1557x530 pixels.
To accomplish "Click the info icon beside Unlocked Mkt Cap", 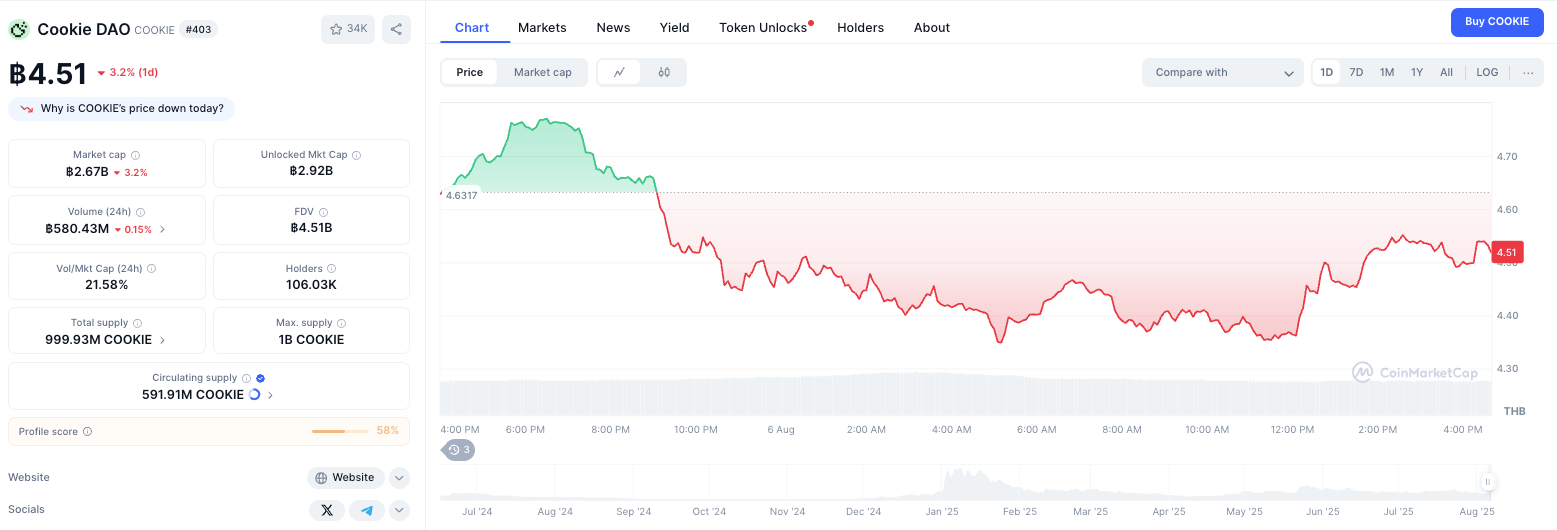I will click(x=357, y=155).
